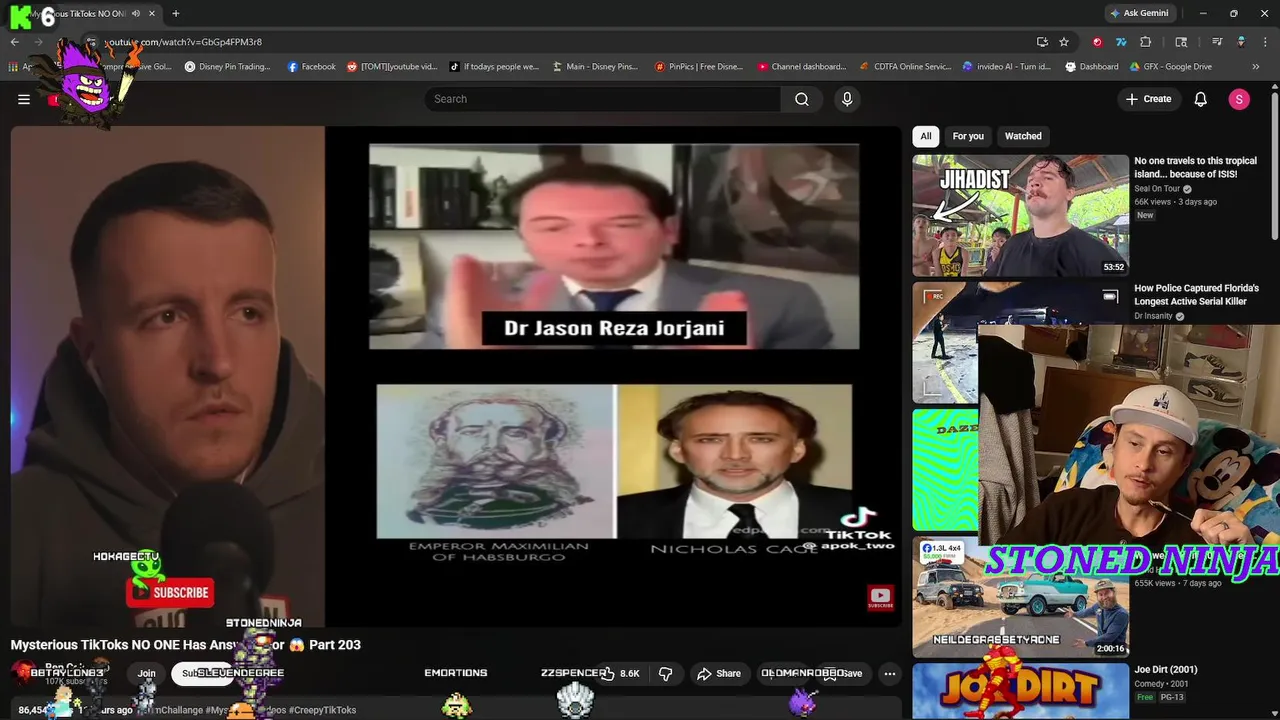1280x720 pixels.
Task: Mute the tab via speaker icon
Action: [135, 13]
